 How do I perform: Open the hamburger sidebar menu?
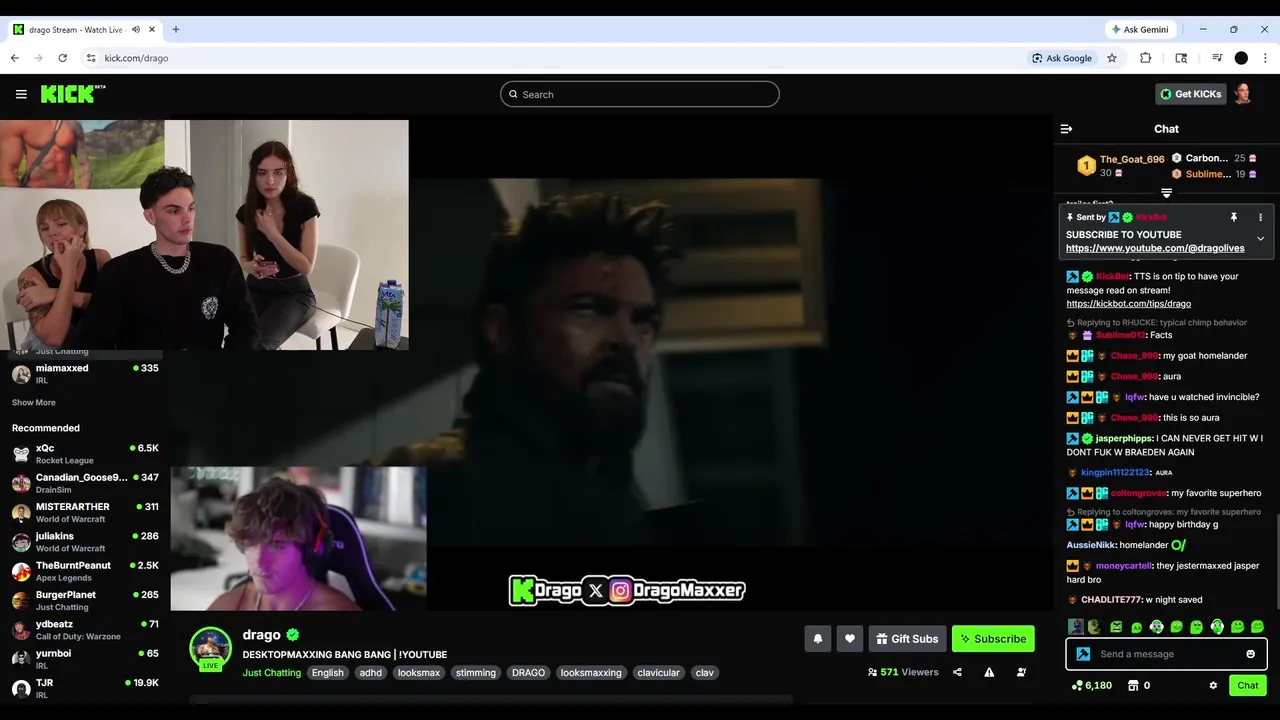click(x=21, y=94)
